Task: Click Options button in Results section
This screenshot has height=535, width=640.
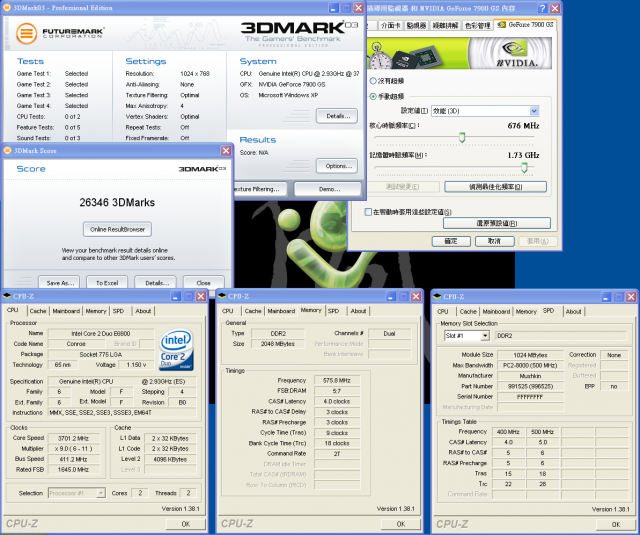Action: coord(337,166)
